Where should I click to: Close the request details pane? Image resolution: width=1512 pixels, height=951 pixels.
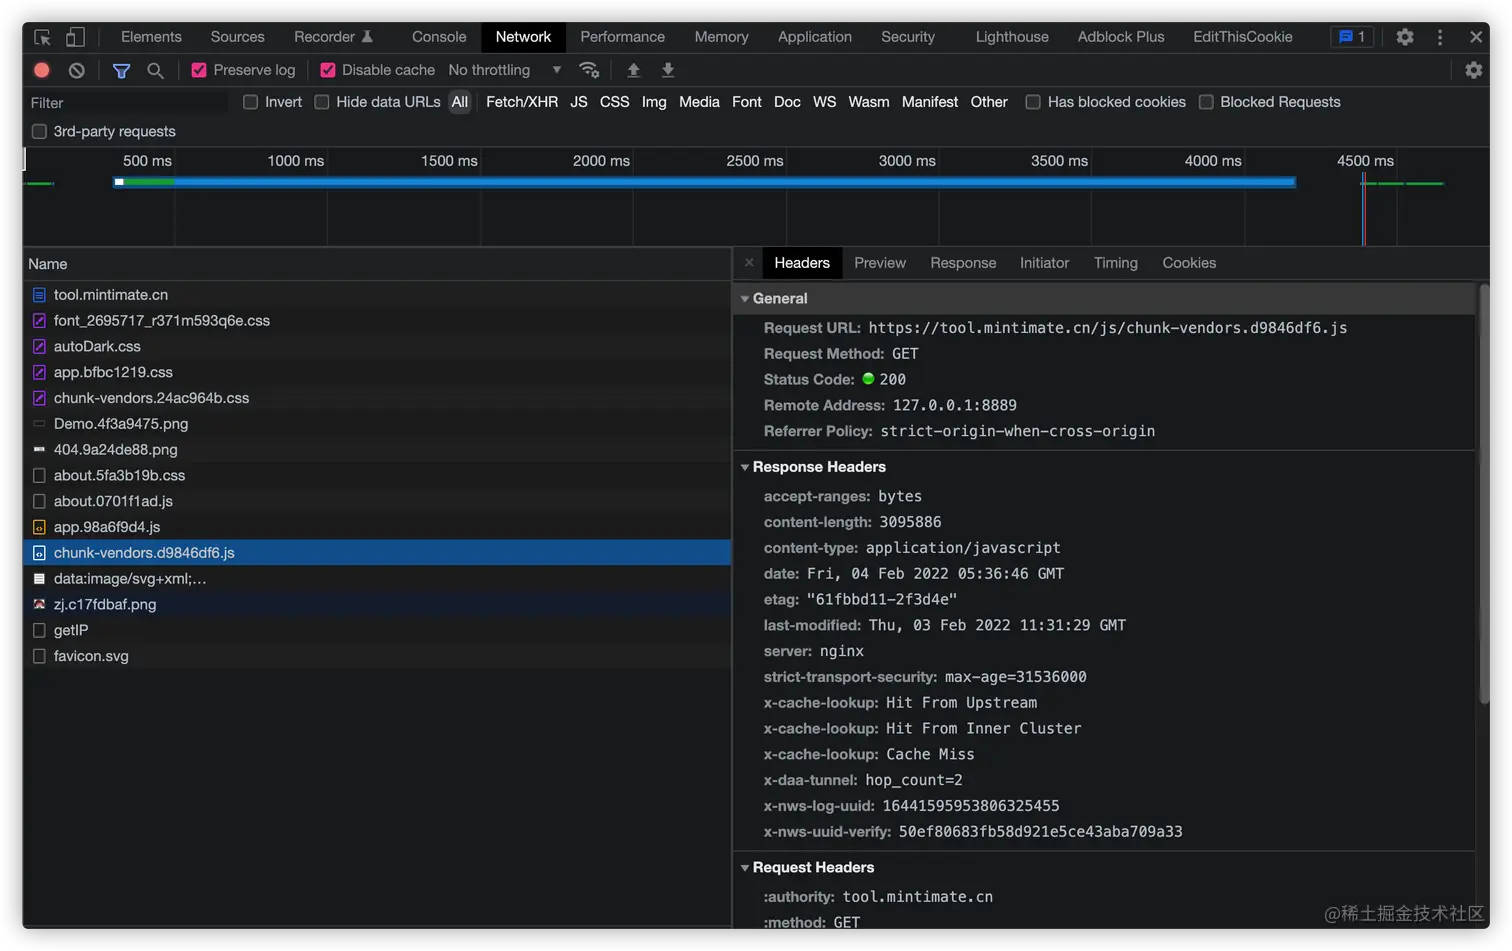pos(749,263)
